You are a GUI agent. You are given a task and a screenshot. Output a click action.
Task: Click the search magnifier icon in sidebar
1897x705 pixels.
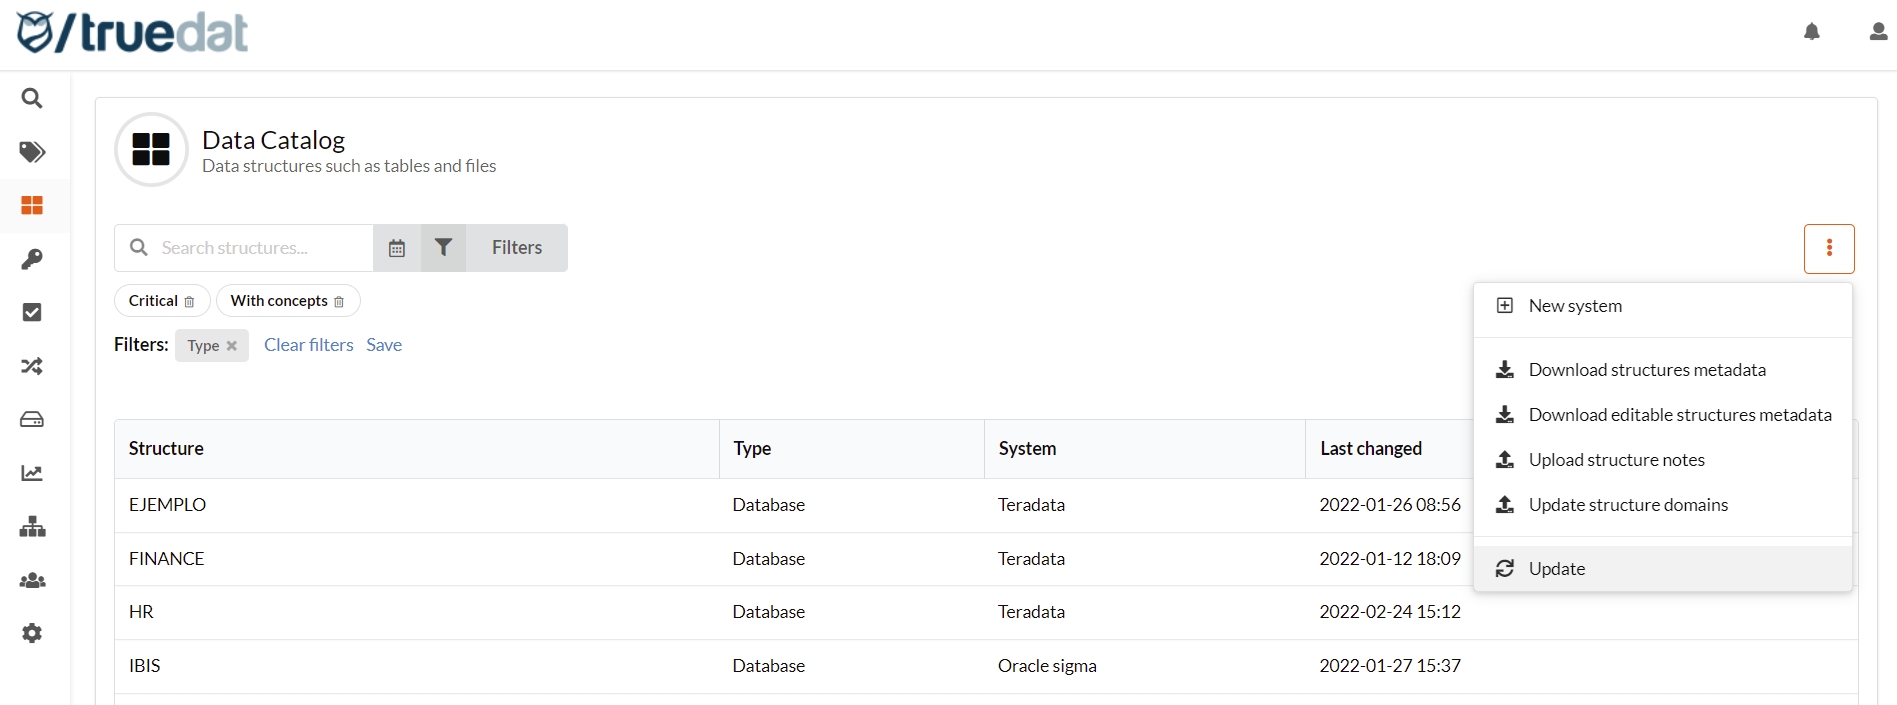(32, 98)
